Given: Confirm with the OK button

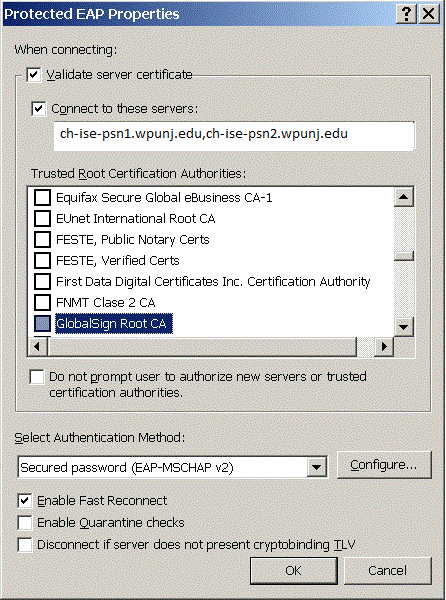Looking at the screenshot, I should [x=294, y=571].
